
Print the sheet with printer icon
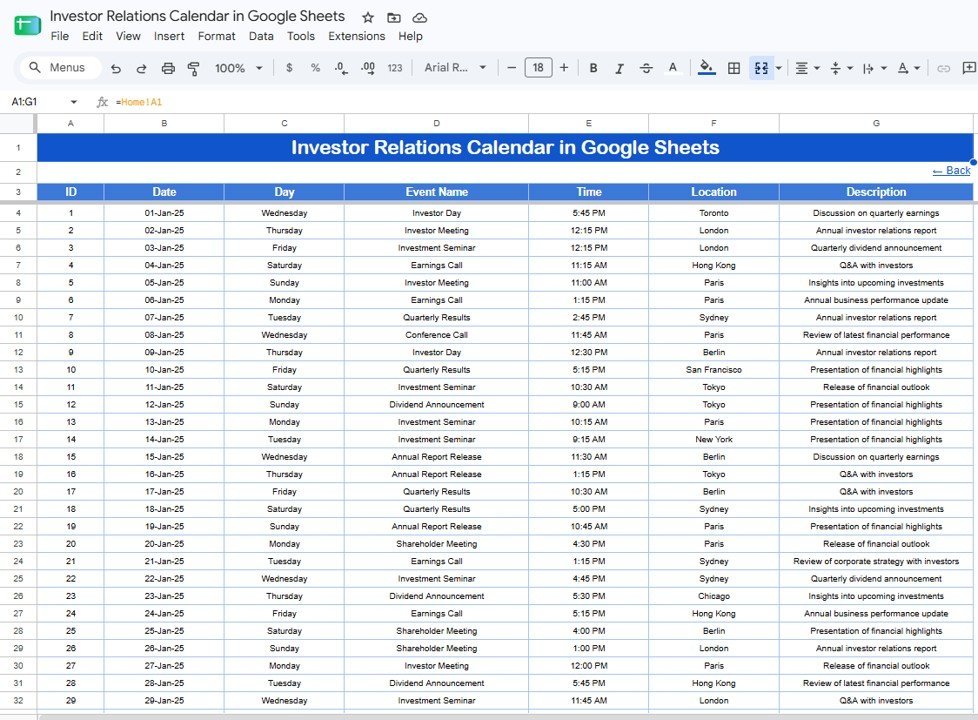tap(168, 68)
